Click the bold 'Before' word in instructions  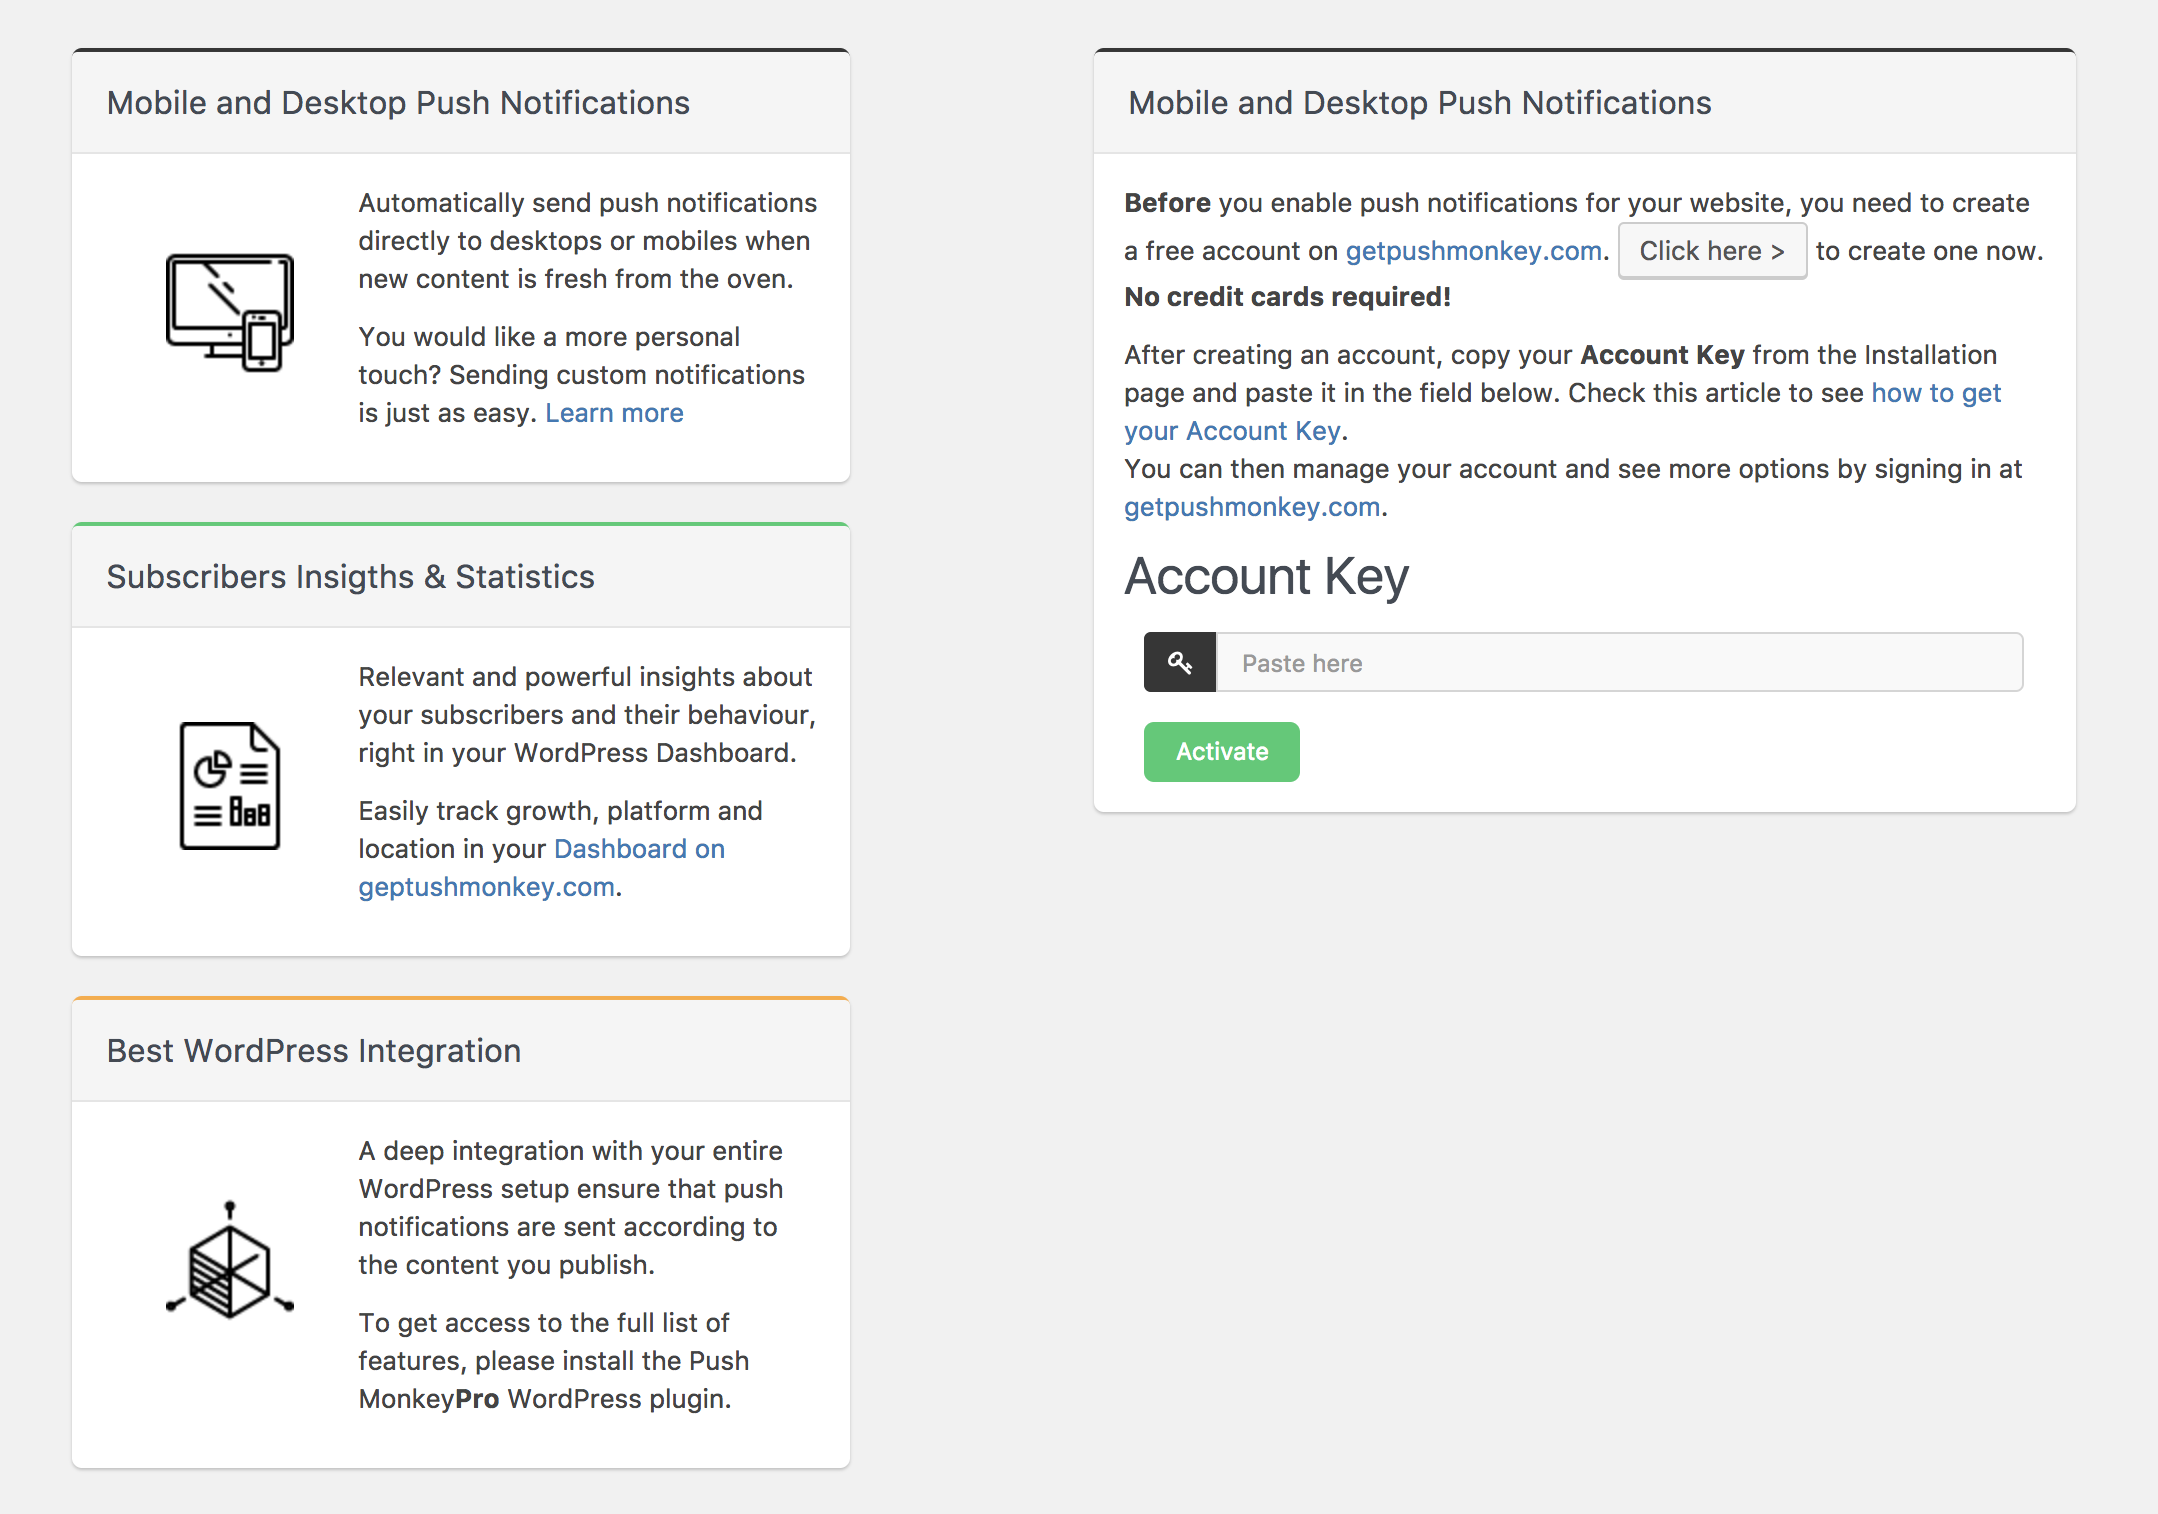[x=1167, y=203]
